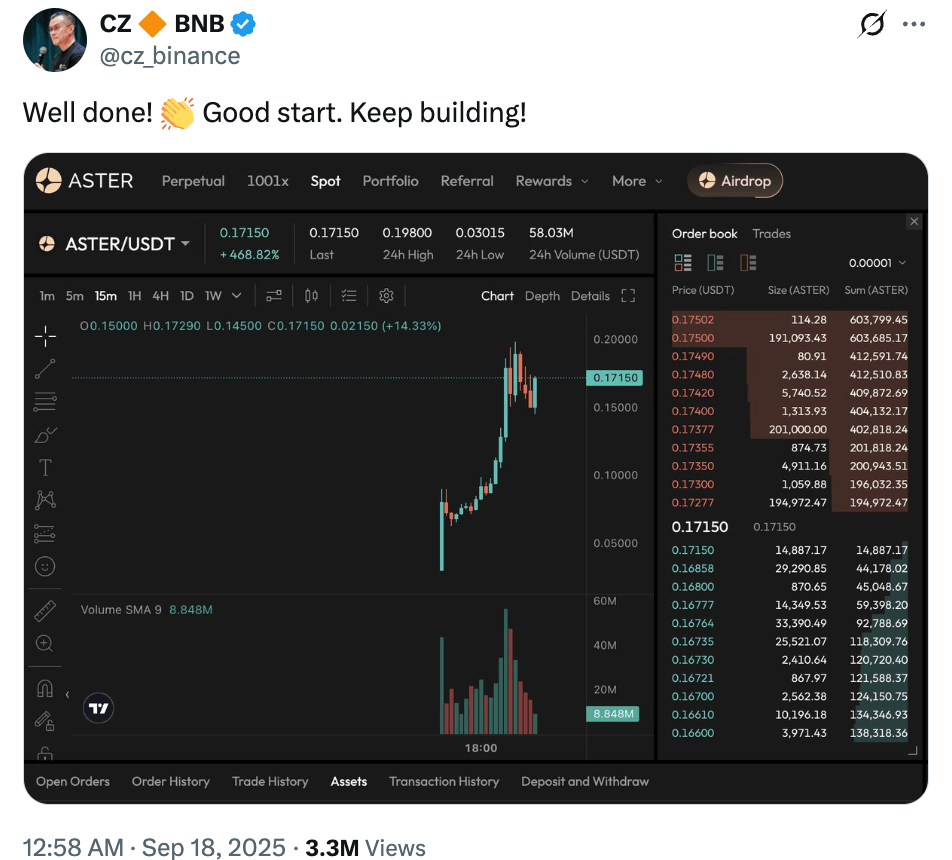Switch to the Depth tab
Viewport: 952px width, 860px height.
542,295
